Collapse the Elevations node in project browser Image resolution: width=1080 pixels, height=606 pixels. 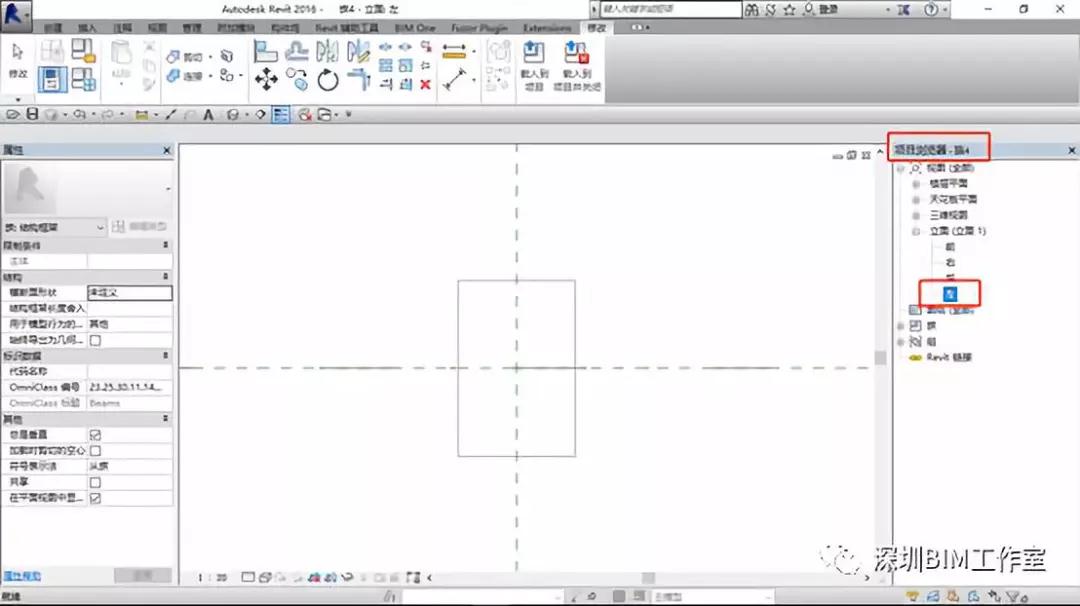point(915,231)
